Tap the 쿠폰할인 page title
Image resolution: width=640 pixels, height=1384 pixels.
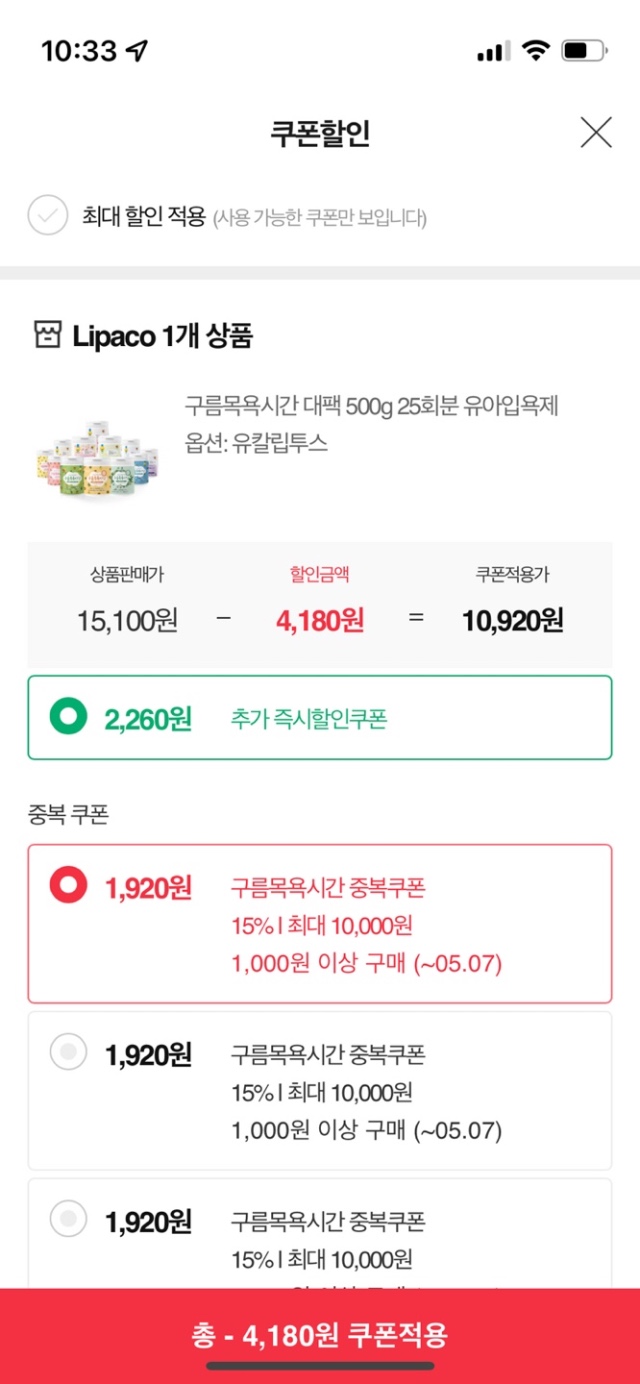coord(320,133)
